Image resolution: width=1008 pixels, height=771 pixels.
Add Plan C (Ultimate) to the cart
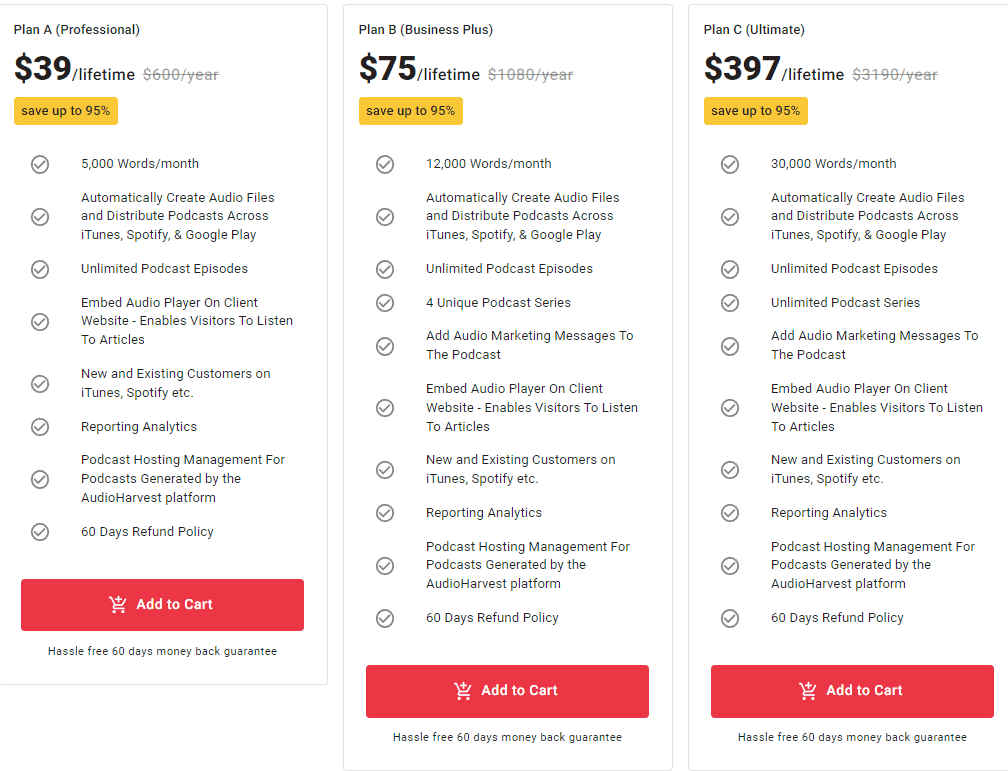click(851, 690)
